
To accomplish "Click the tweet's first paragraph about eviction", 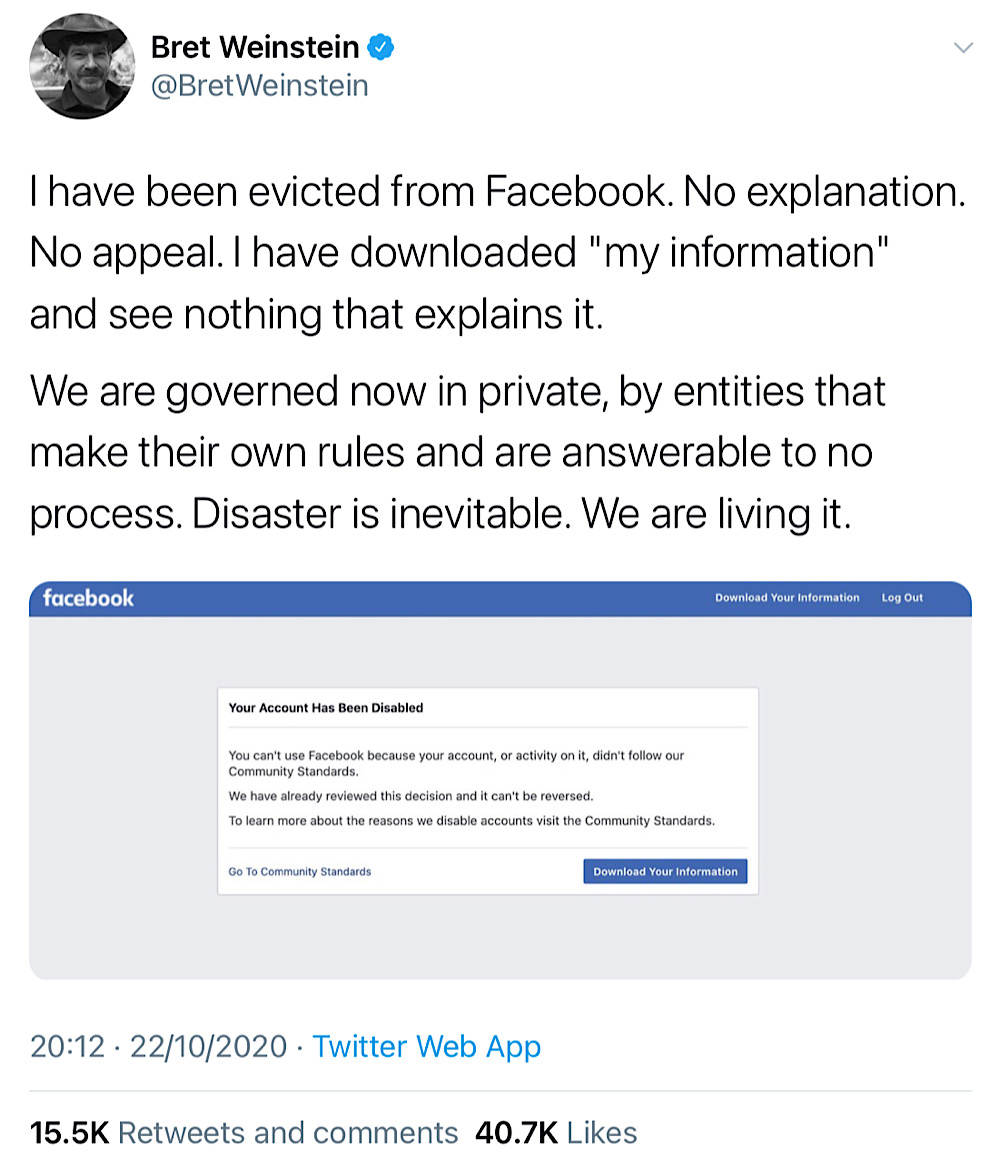I will (x=497, y=253).
